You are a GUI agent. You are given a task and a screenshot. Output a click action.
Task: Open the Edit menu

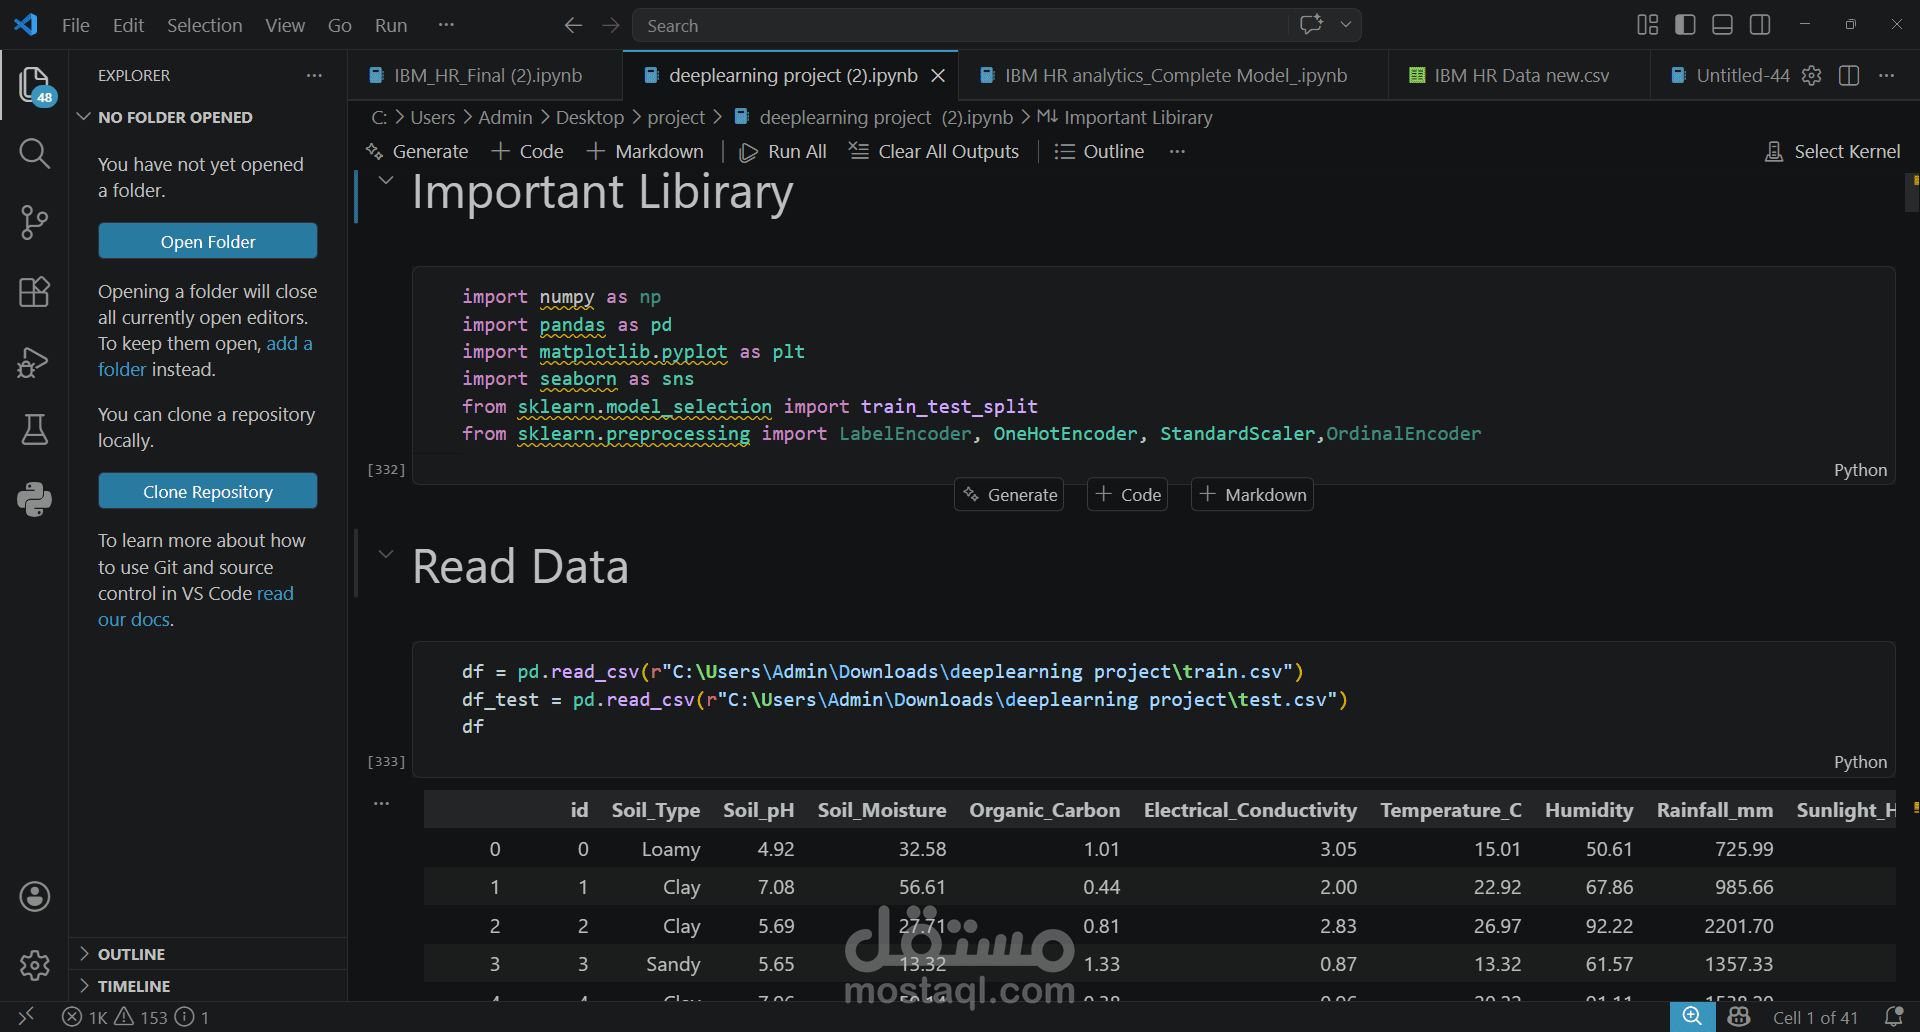click(128, 25)
